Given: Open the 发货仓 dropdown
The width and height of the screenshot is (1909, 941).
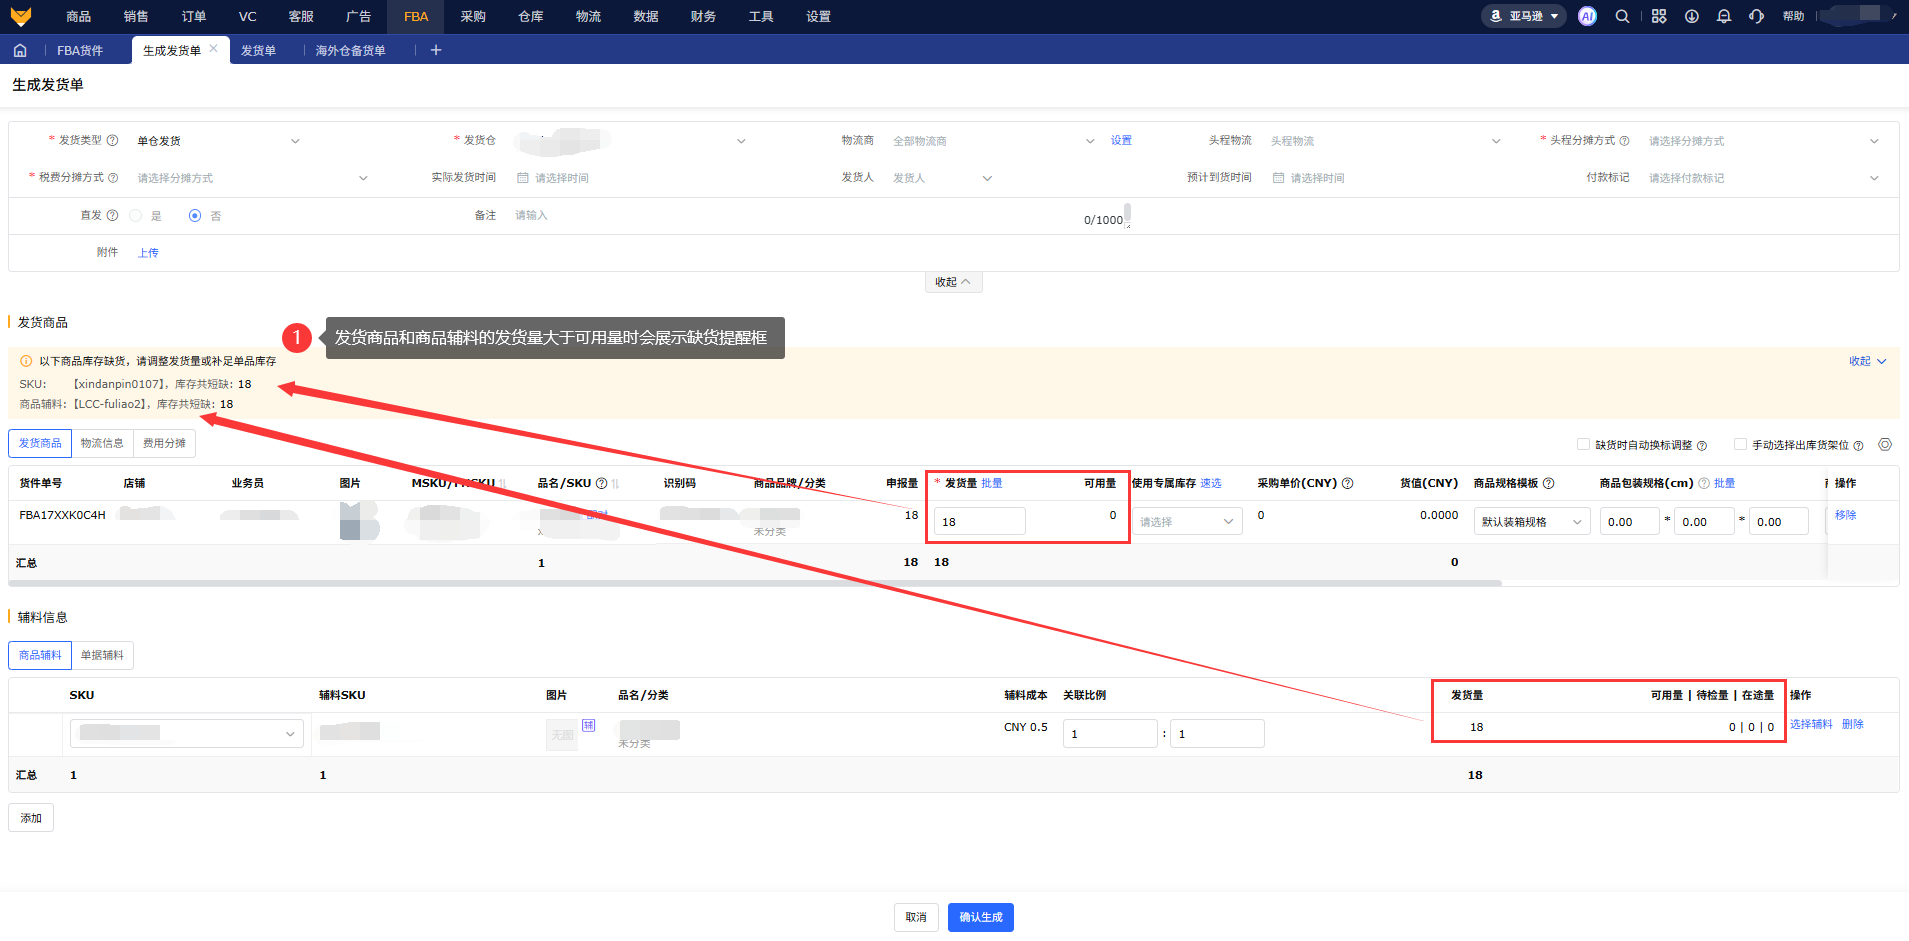Looking at the screenshot, I should [631, 141].
